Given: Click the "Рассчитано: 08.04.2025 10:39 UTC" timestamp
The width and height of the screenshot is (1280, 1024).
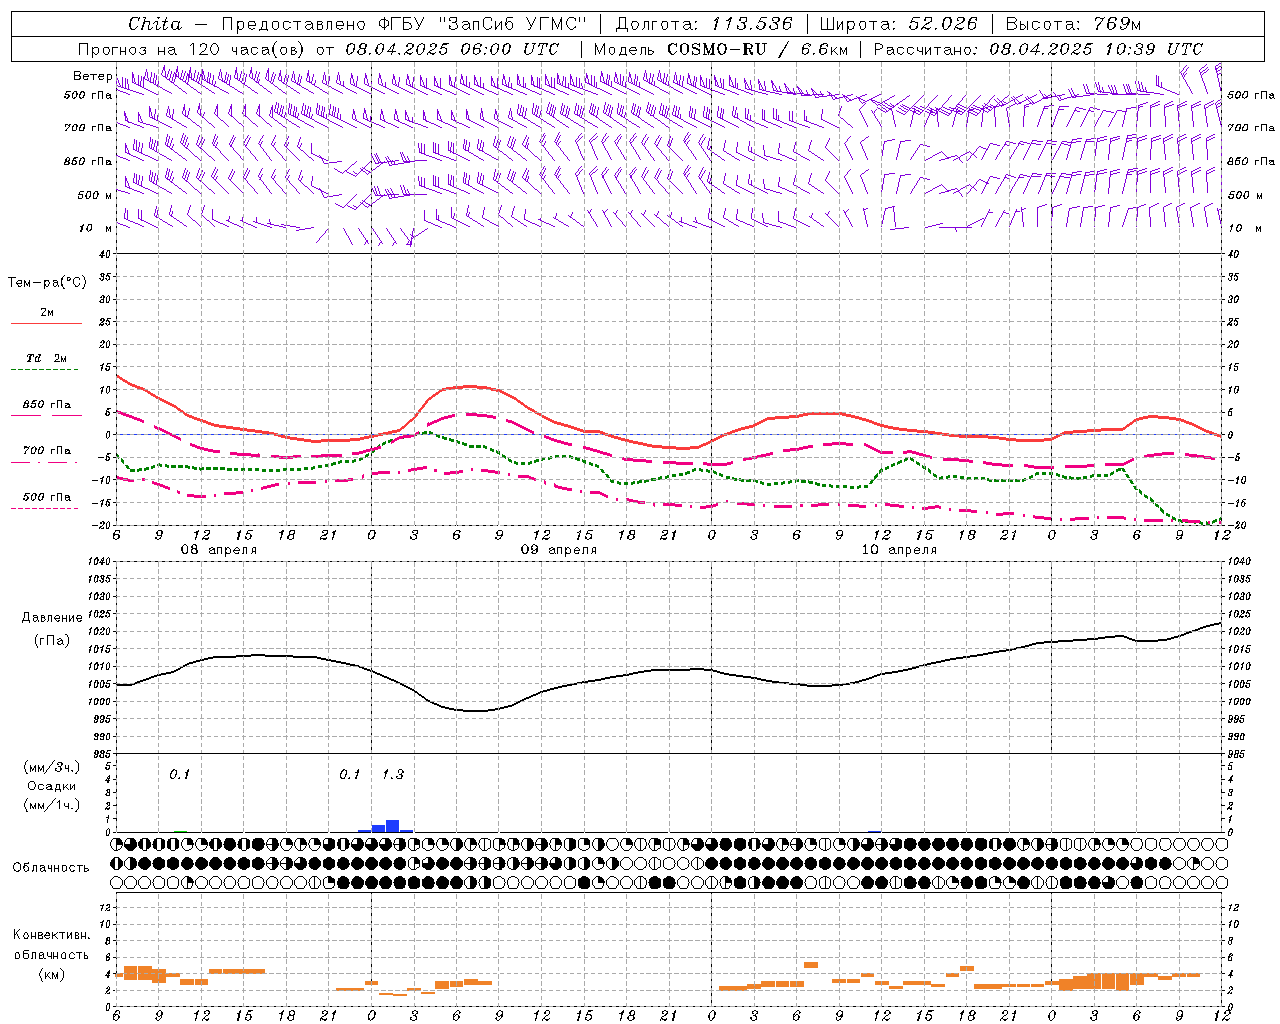Looking at the screenshot, I should pos(1038,49).
